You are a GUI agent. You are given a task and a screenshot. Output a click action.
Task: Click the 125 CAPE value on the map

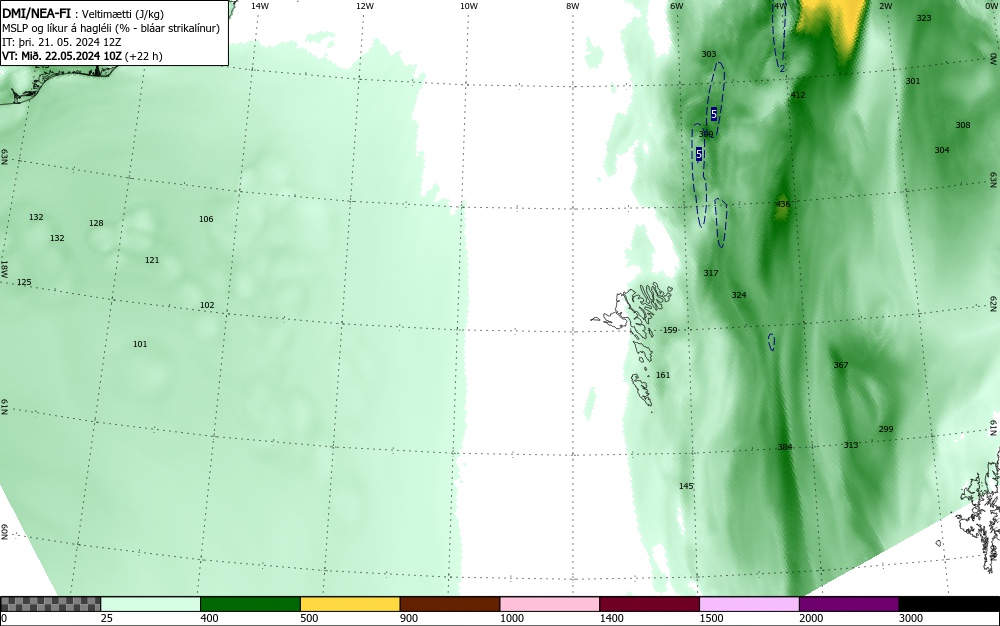click(24, 282)
